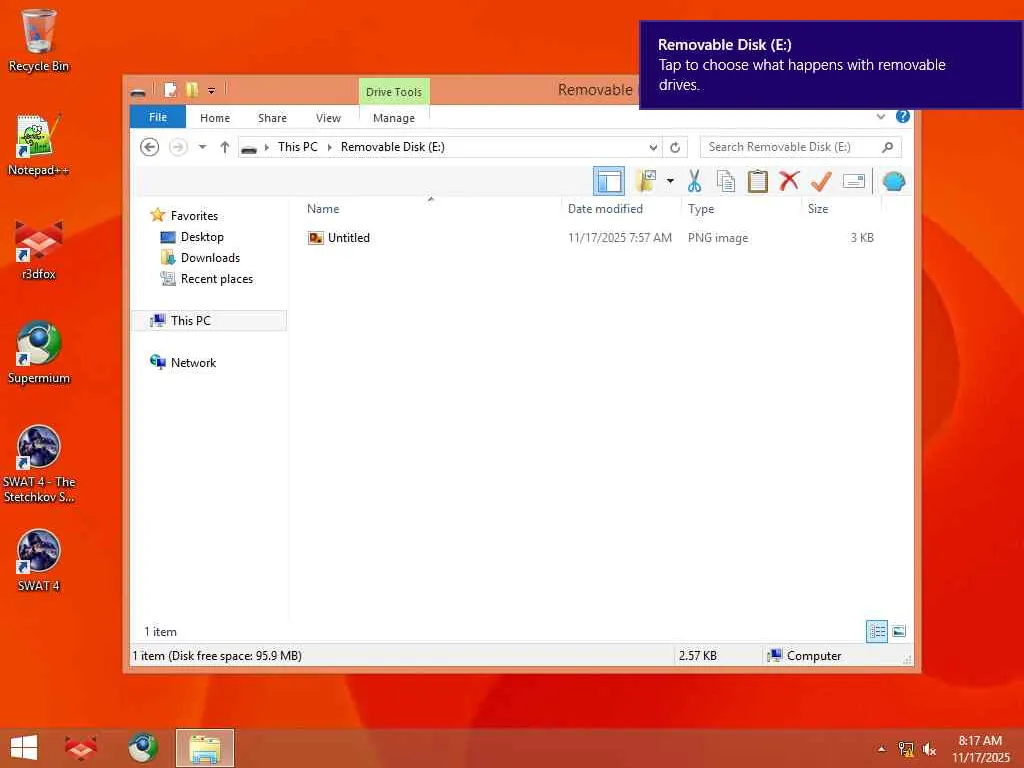
Task: Open the Home ribbon tab
Action: (x=215, y=118)
